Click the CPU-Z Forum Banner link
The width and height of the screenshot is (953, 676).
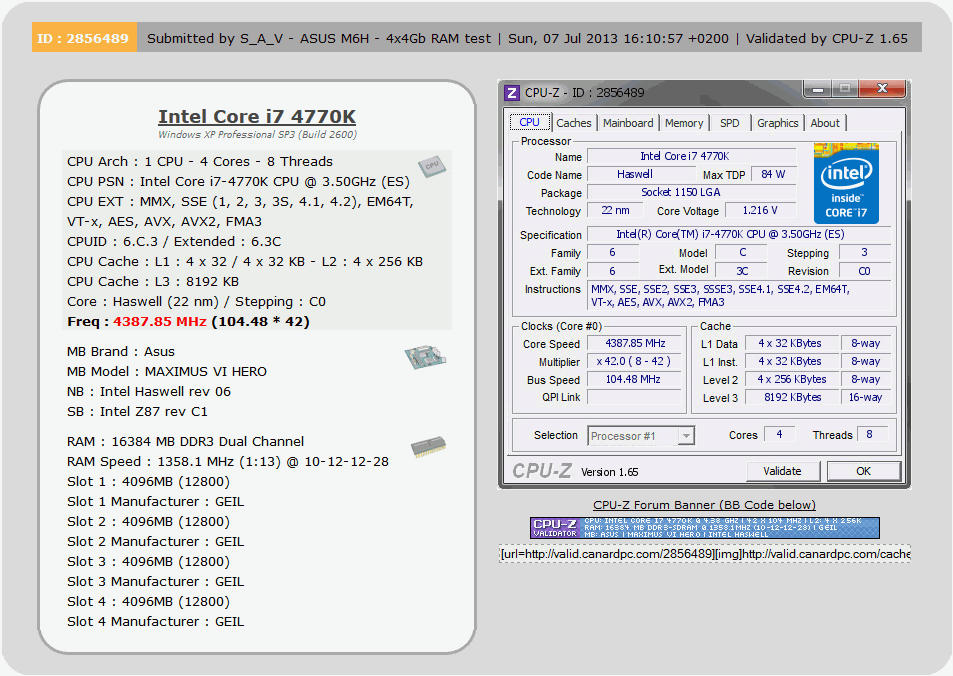(704, 505)
